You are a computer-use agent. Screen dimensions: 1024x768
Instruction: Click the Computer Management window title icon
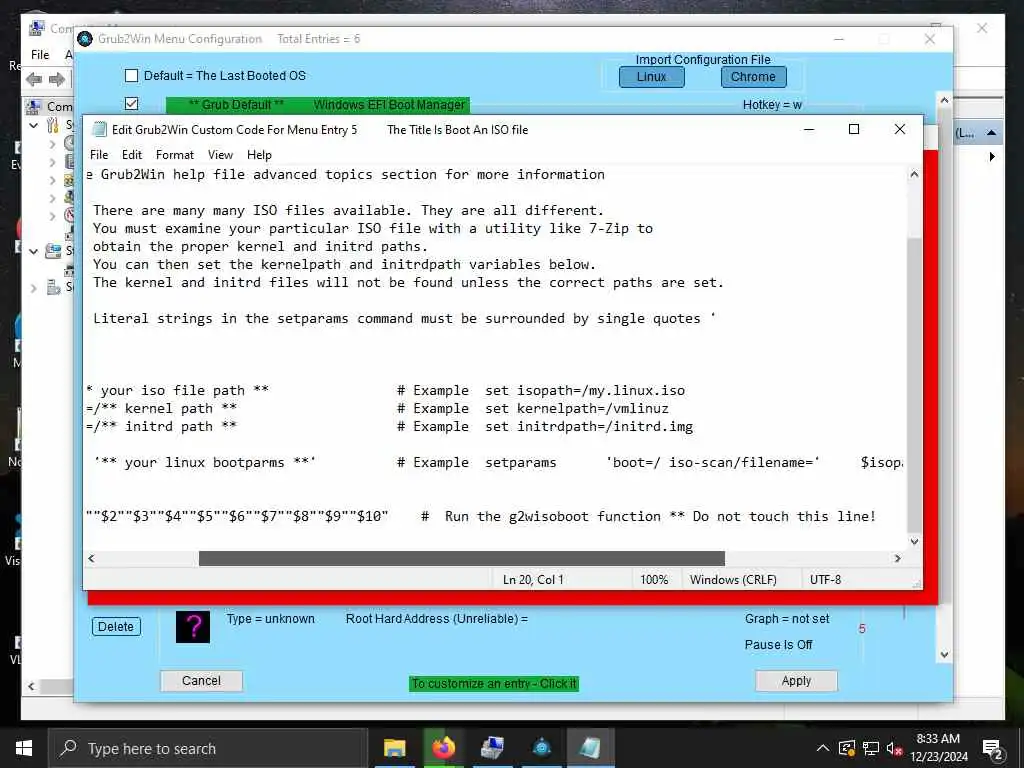[37, 28]
